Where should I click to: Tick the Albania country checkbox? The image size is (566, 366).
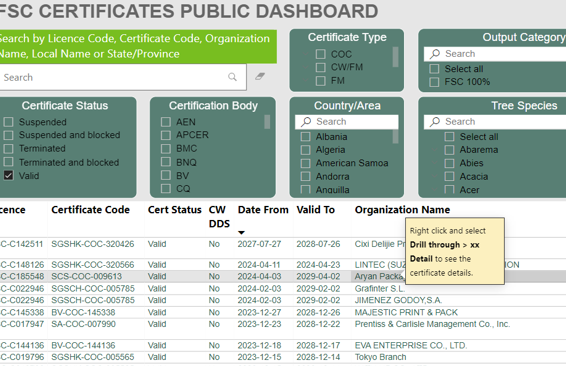305,136
